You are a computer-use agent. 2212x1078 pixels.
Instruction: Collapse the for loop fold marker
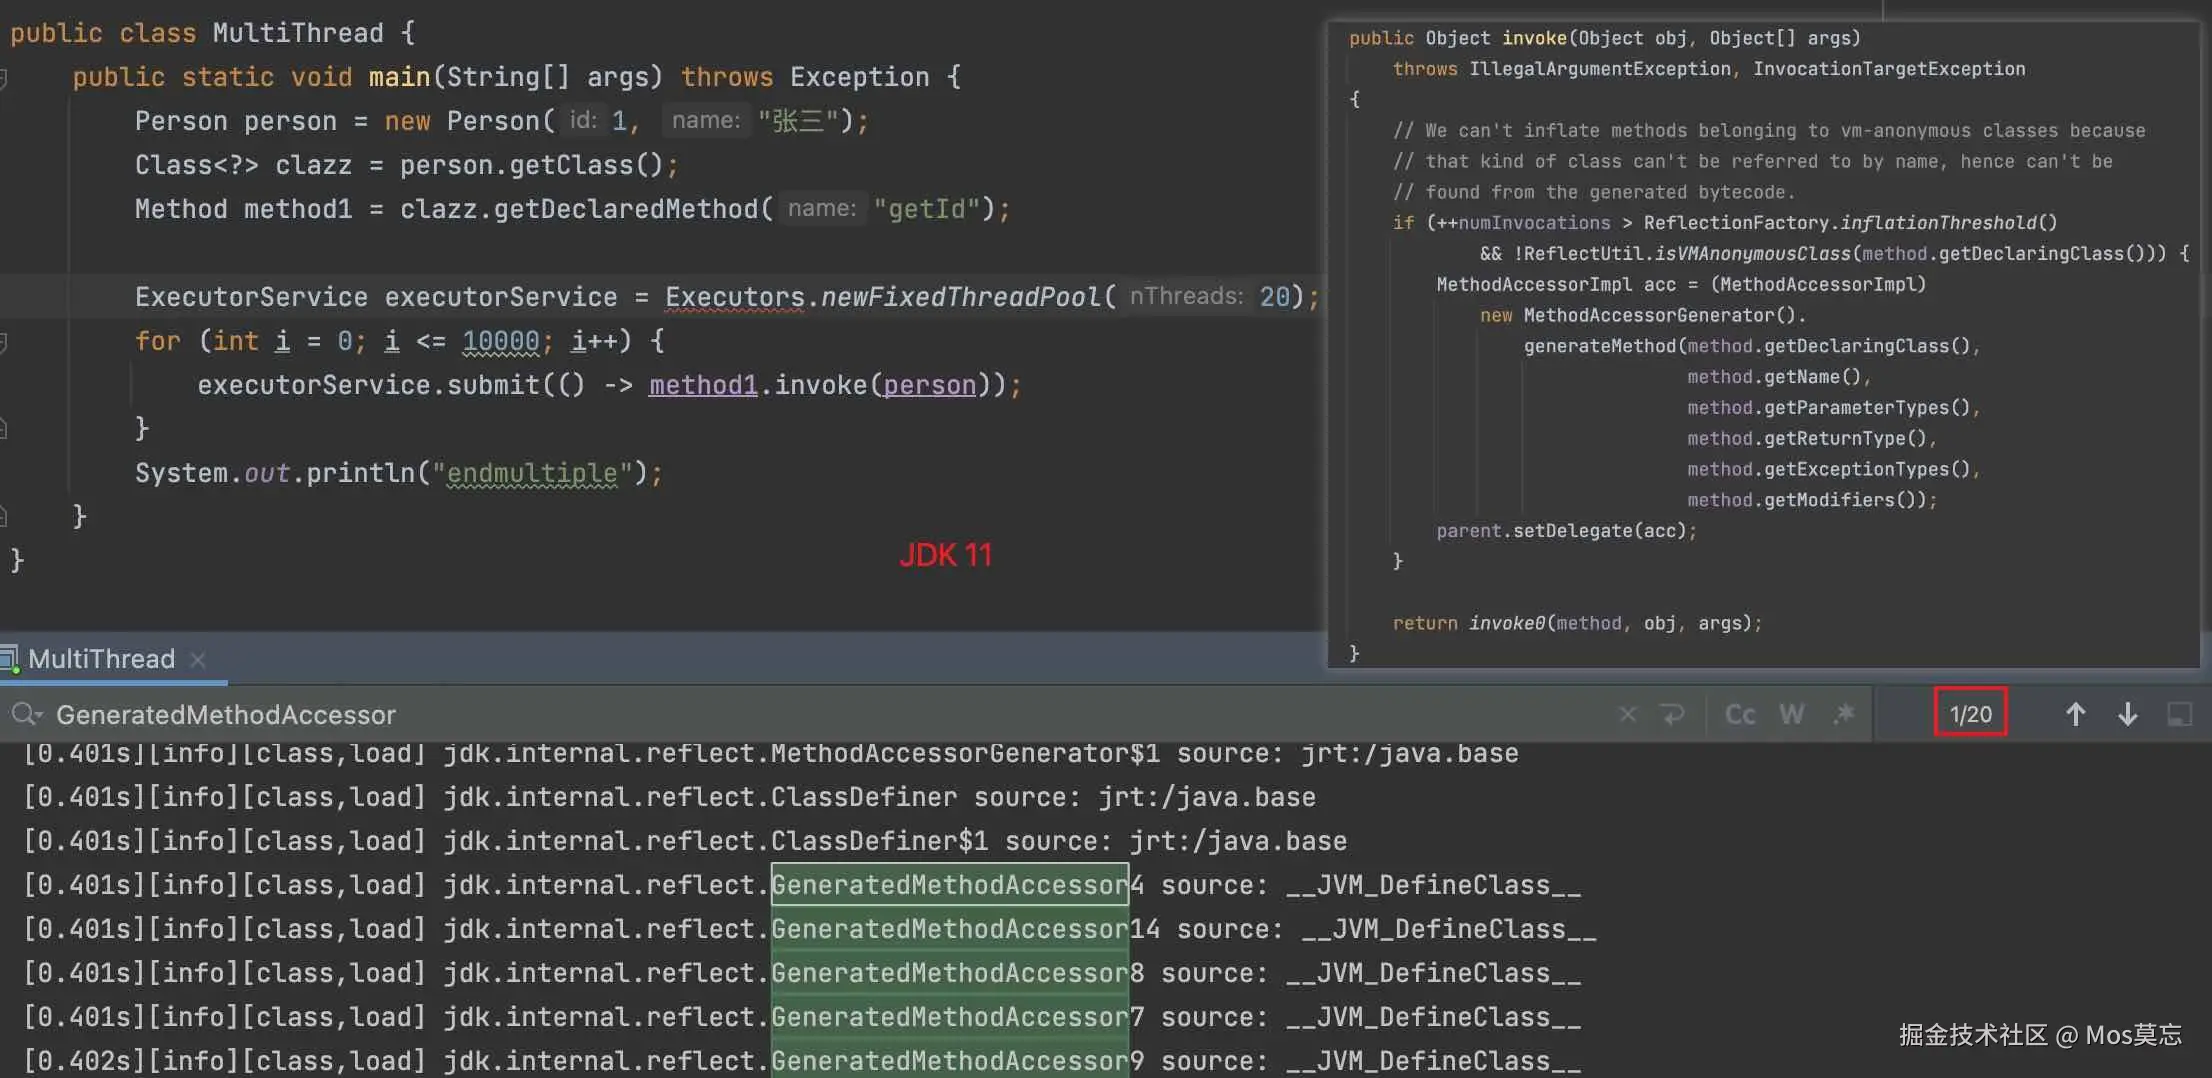click(x=4, y=342)
